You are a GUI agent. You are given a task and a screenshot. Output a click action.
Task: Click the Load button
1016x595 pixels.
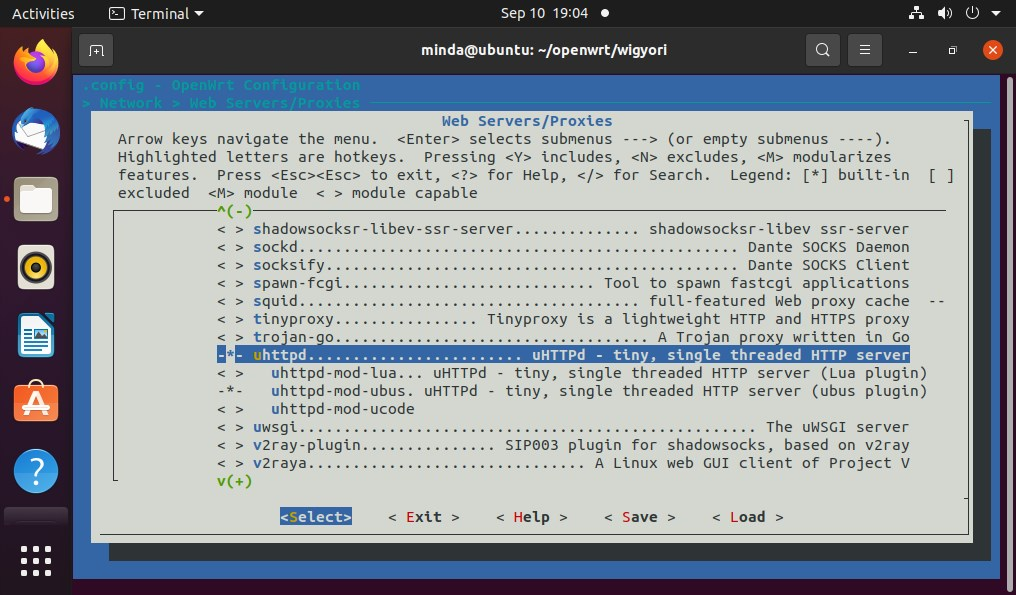748,517
